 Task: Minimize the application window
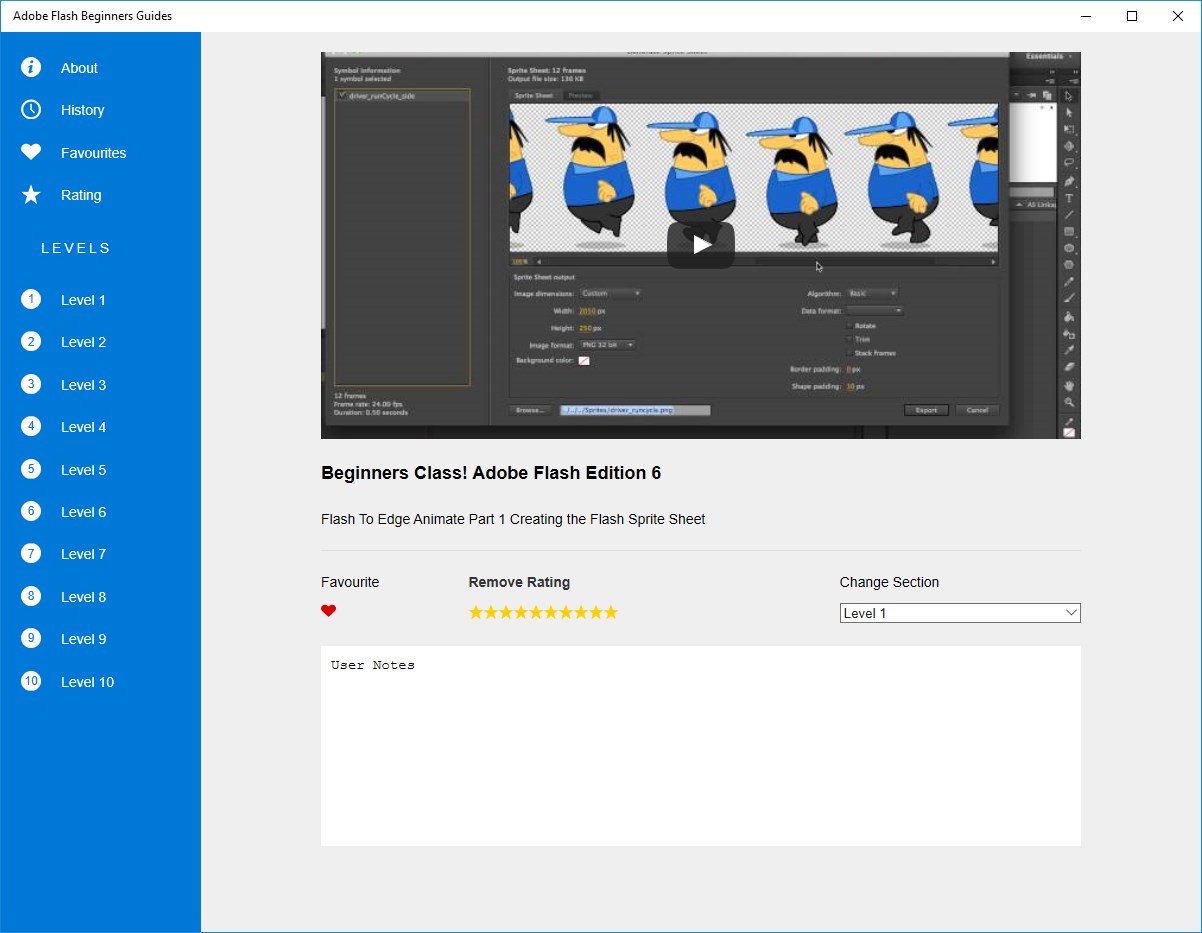tap(1086, 16)
